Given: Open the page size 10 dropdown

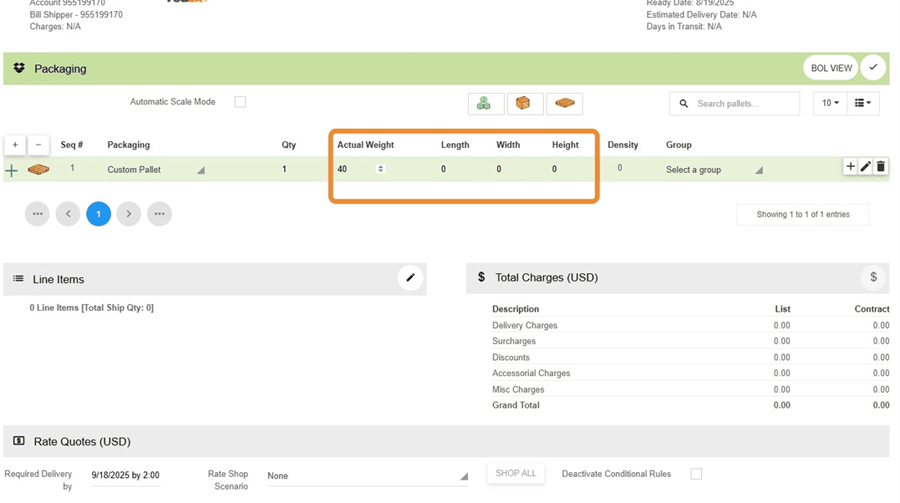Looking at the screenshot, I should (830, 103).
